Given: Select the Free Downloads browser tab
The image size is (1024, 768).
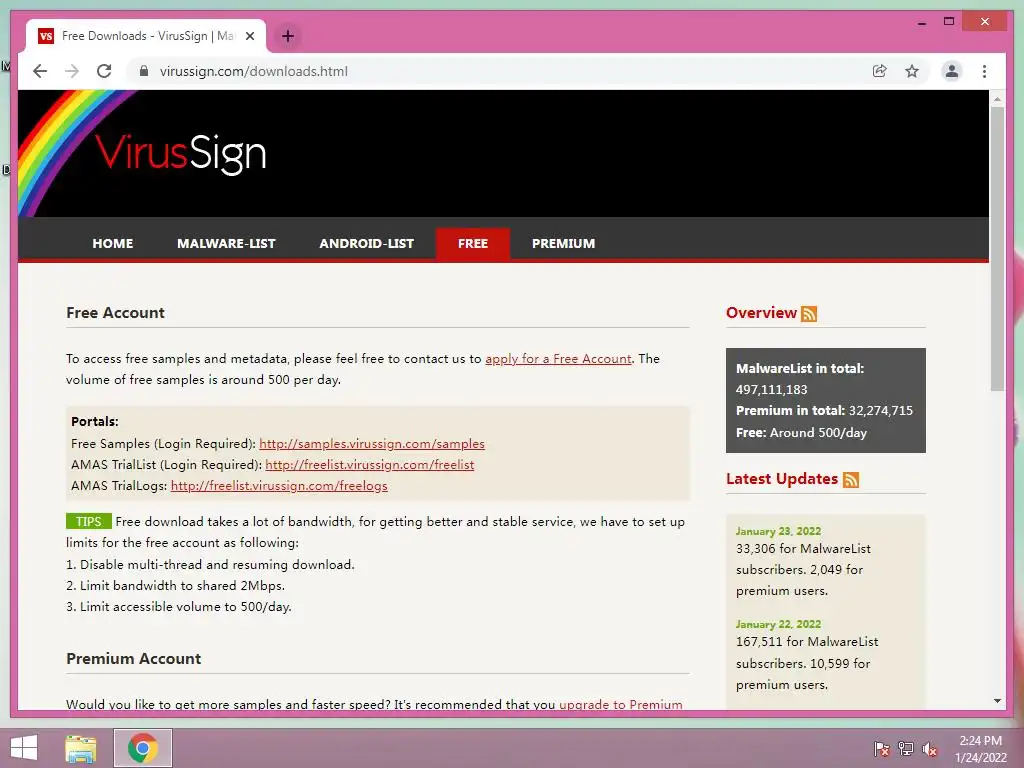Looking at the screenshot, I should pos(145,36).
